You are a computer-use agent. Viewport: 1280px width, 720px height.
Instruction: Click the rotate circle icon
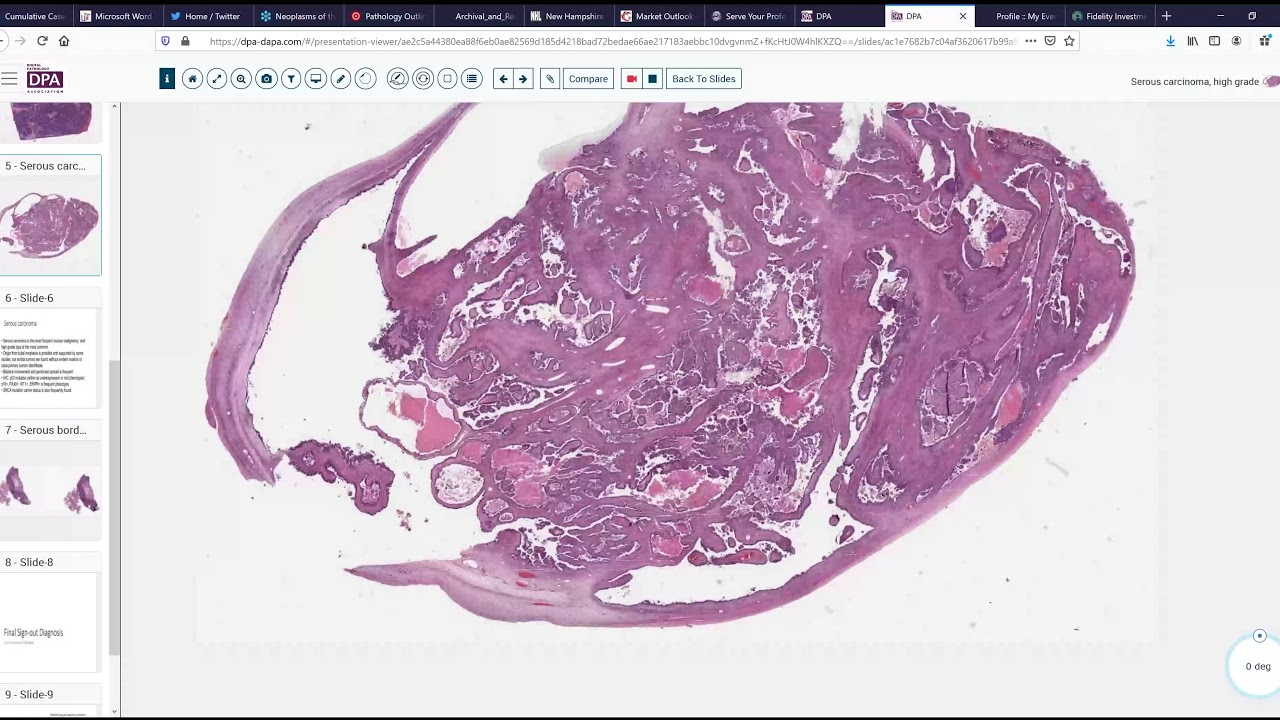(x=365, y=79)
